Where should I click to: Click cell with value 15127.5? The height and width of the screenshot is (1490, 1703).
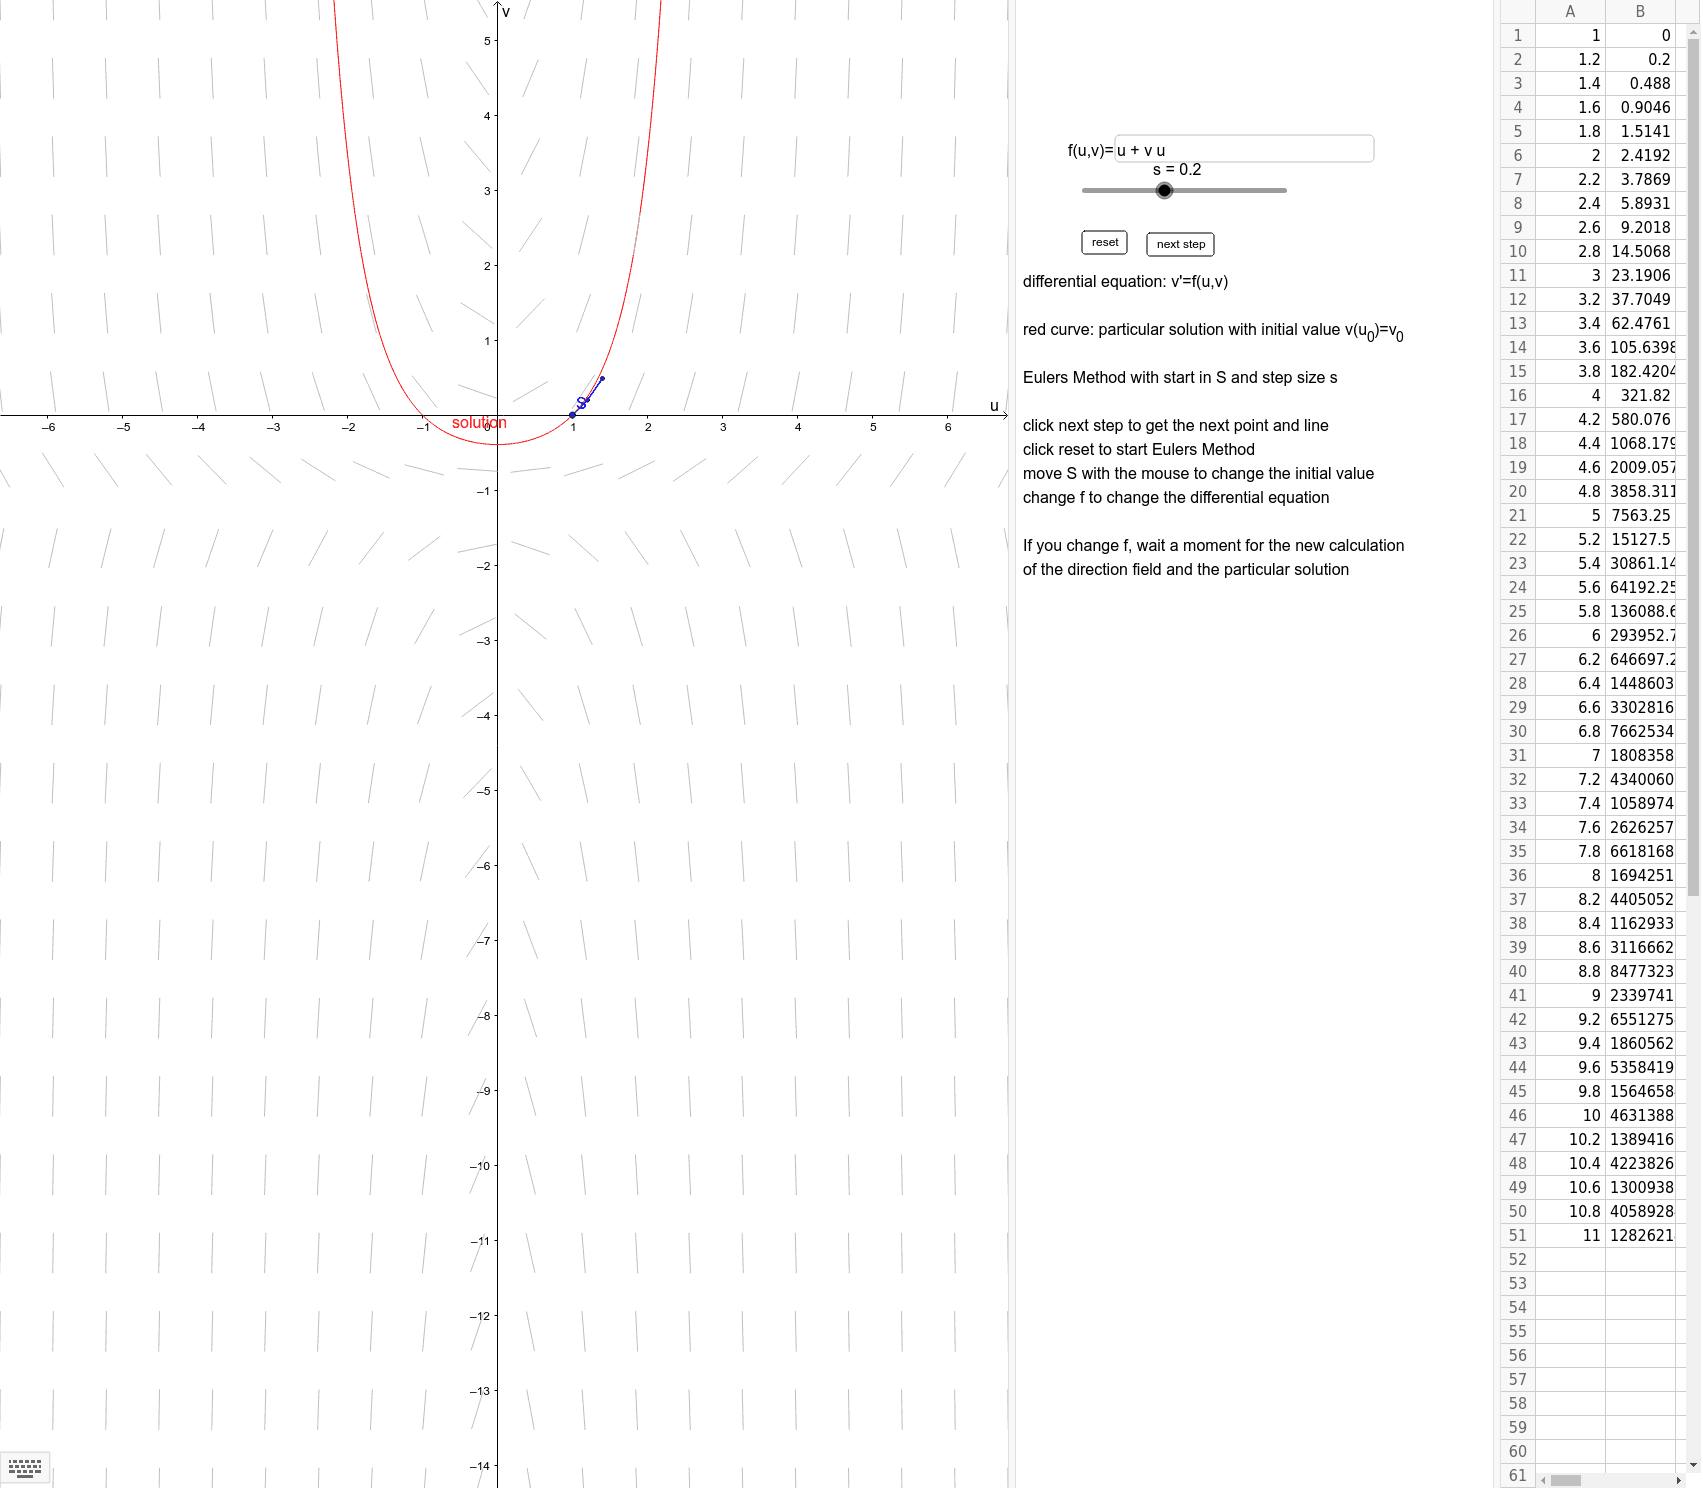[1640, 539]
